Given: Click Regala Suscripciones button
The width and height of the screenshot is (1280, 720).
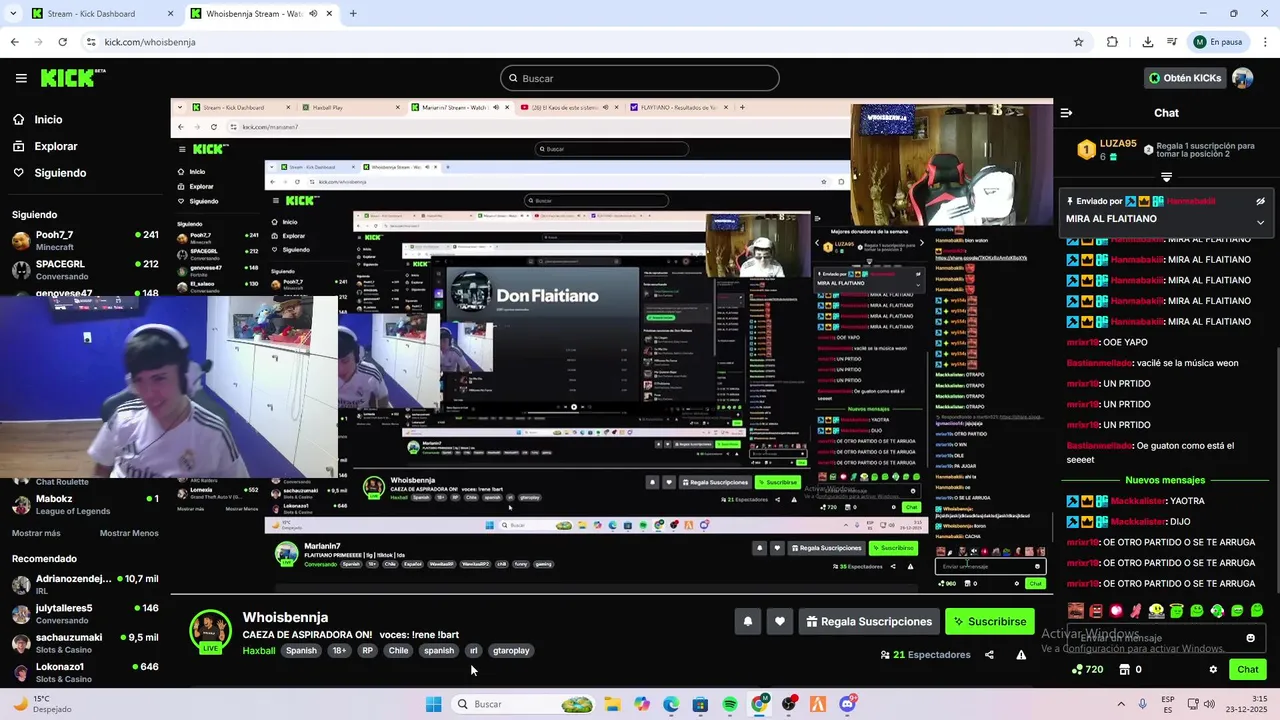Looking at the screenshot, I should point(869,621).
